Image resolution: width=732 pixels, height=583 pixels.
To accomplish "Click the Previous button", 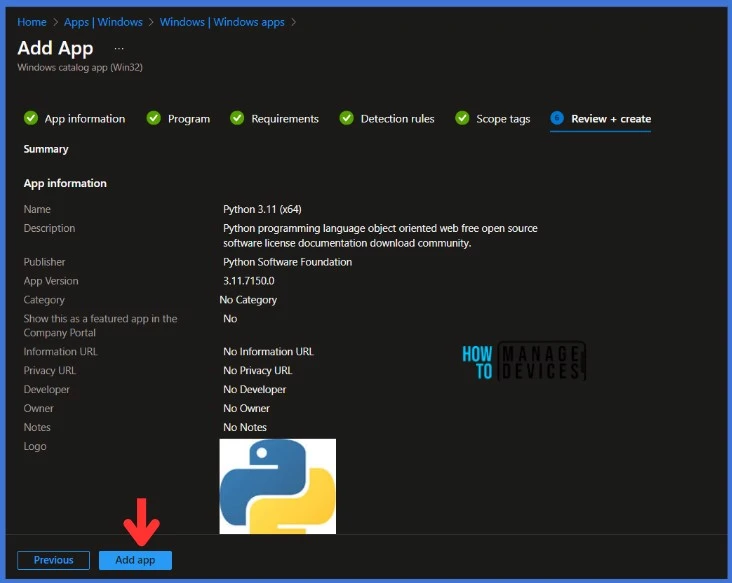I will coord(53,560).
